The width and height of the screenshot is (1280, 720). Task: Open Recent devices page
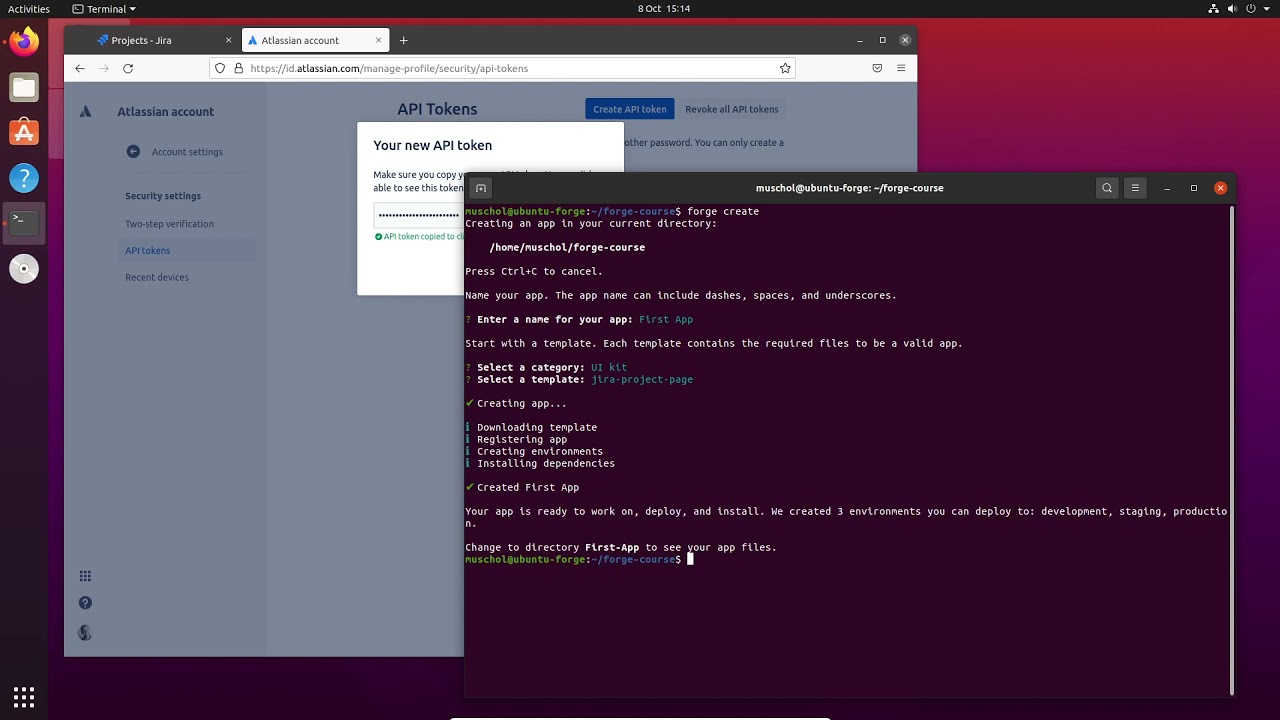pyautogui.click(x=157, y=277)
